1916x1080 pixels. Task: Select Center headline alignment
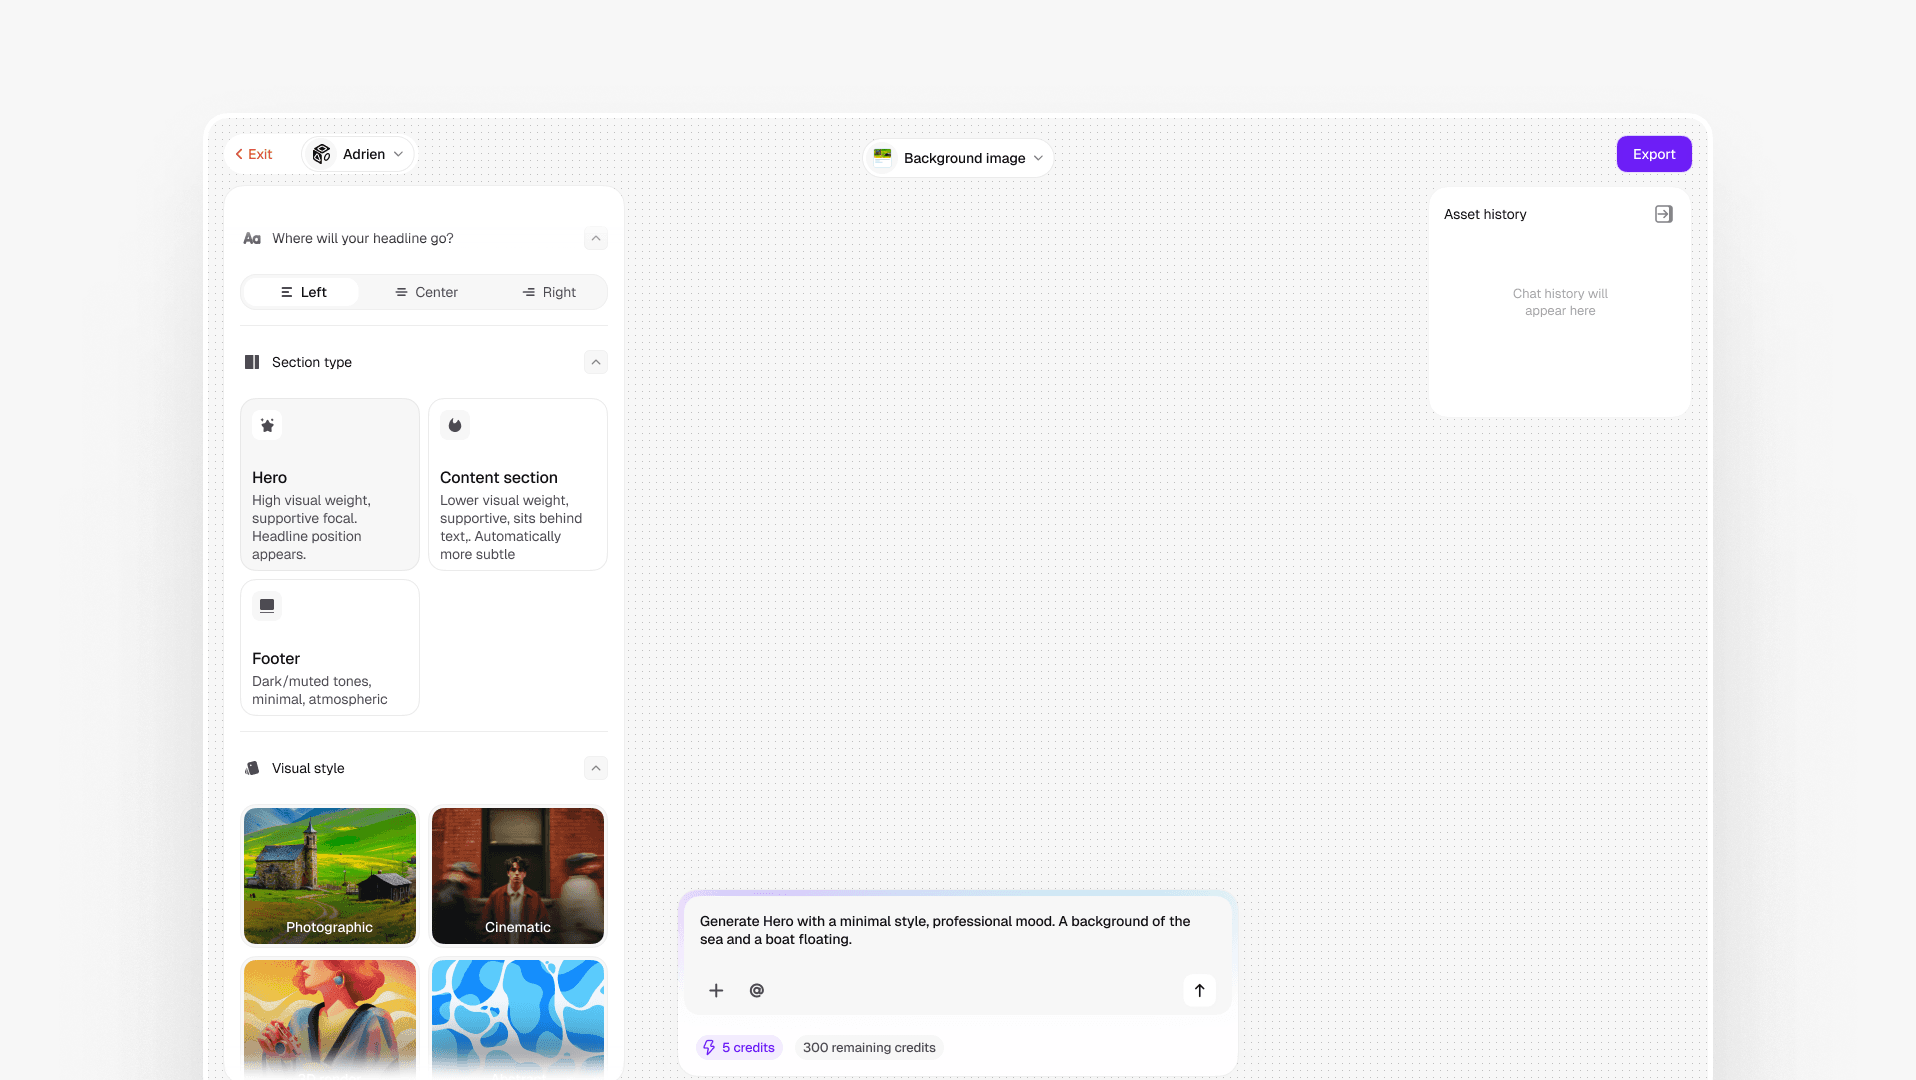point(426,292)
